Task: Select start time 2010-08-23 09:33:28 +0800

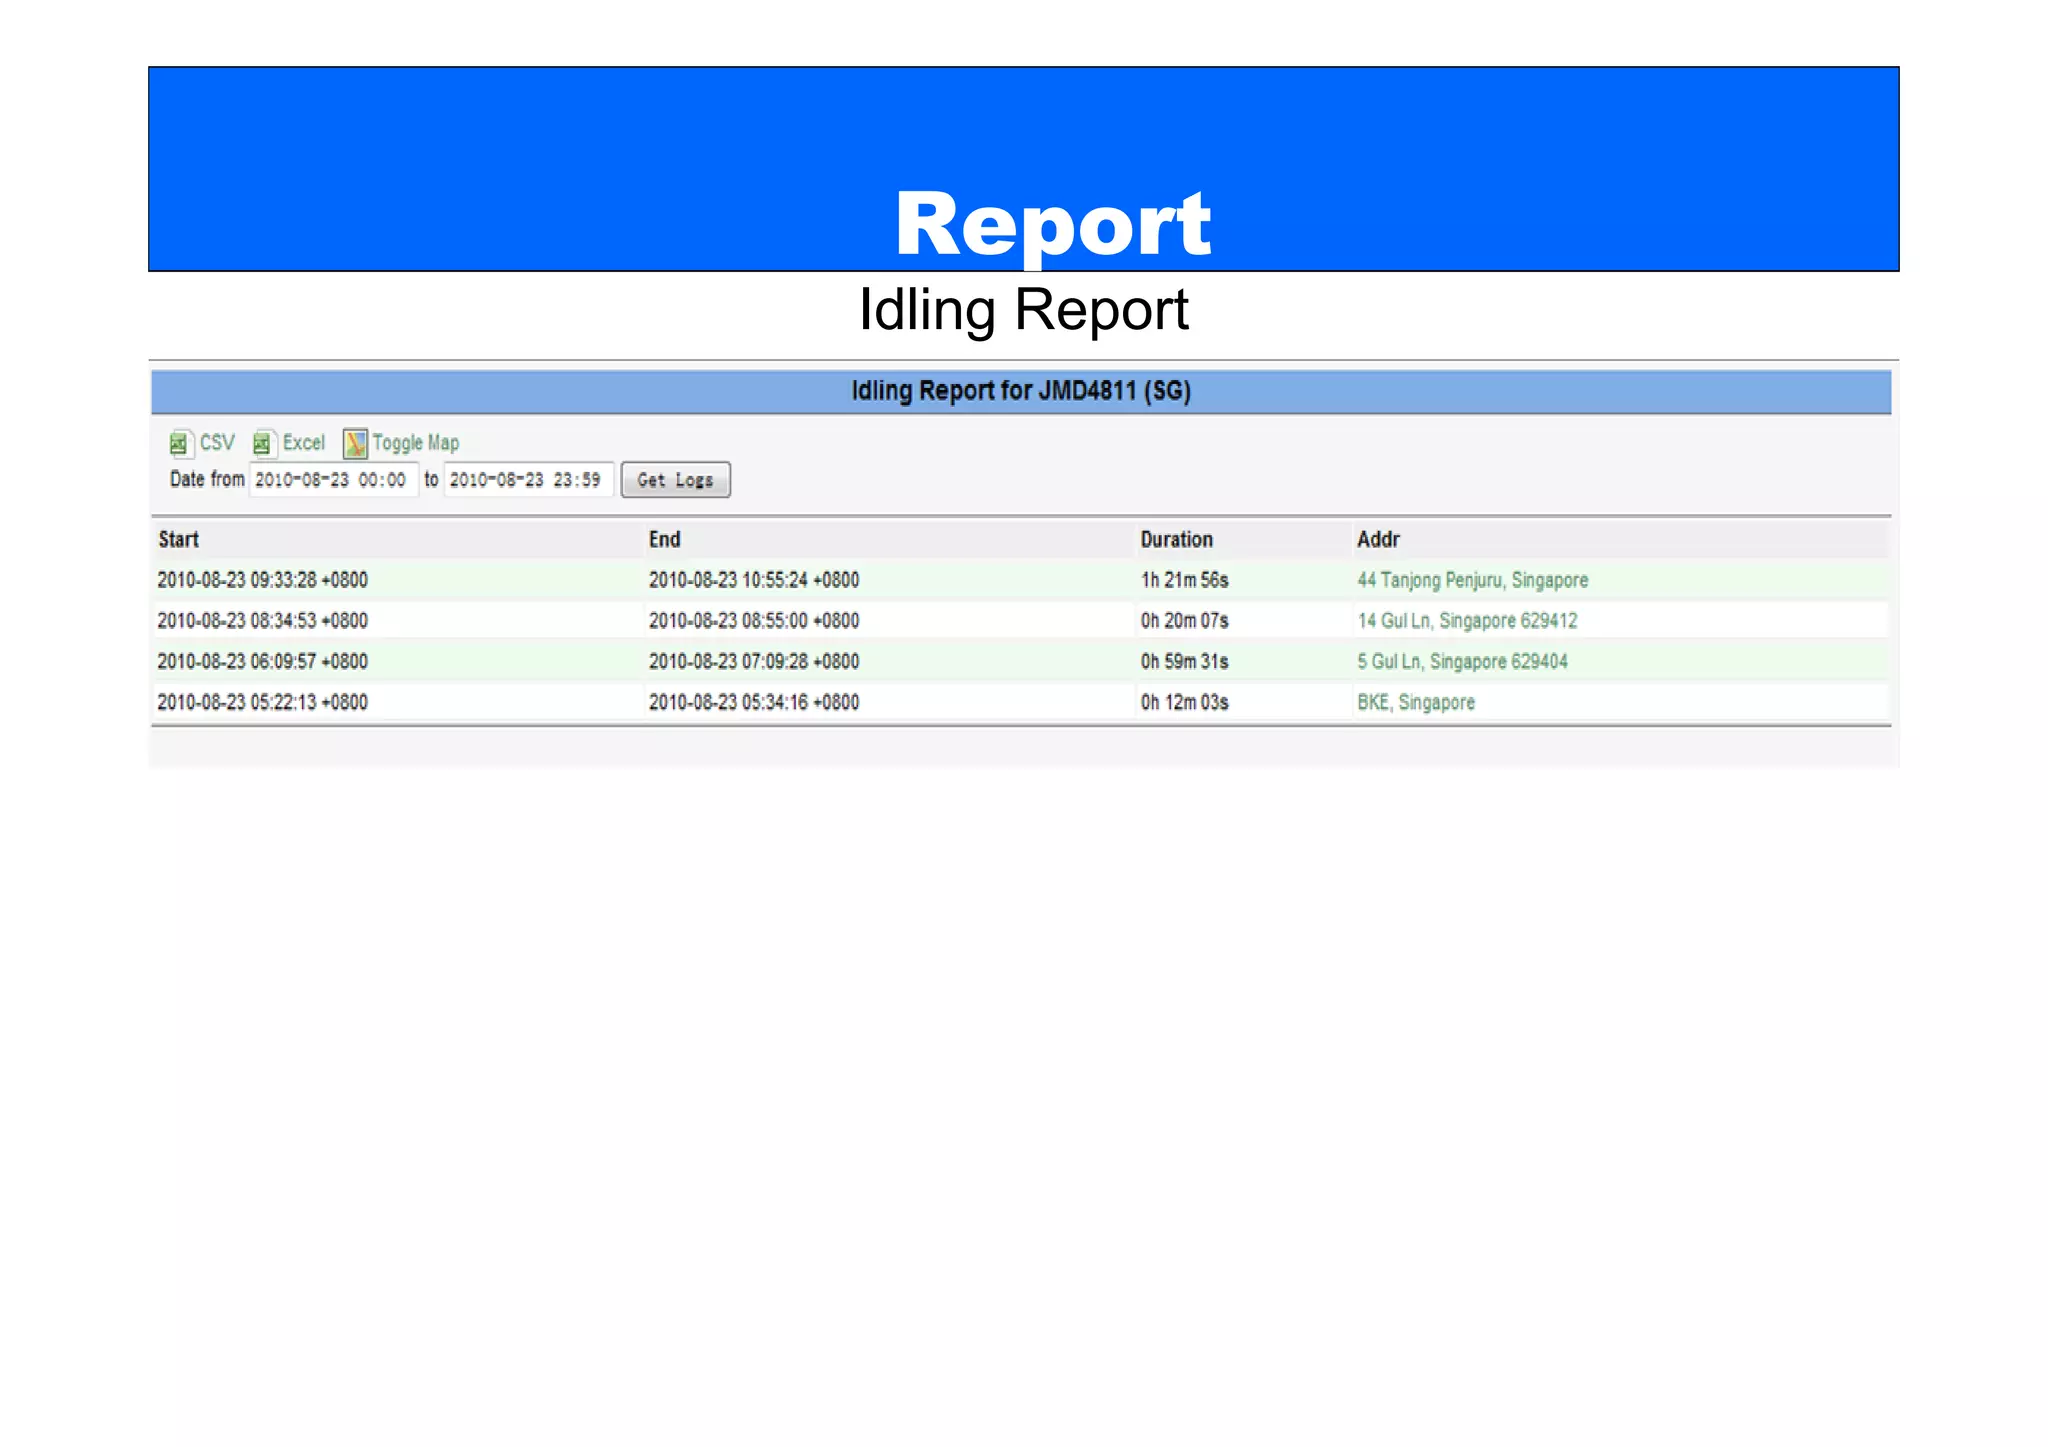Action: (263, 580)
